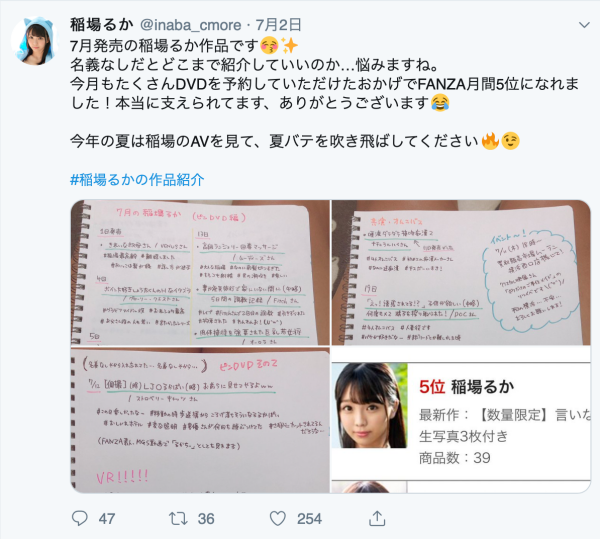Open the share upload icon
Screen dimensions: 600x539
[377, 518]
